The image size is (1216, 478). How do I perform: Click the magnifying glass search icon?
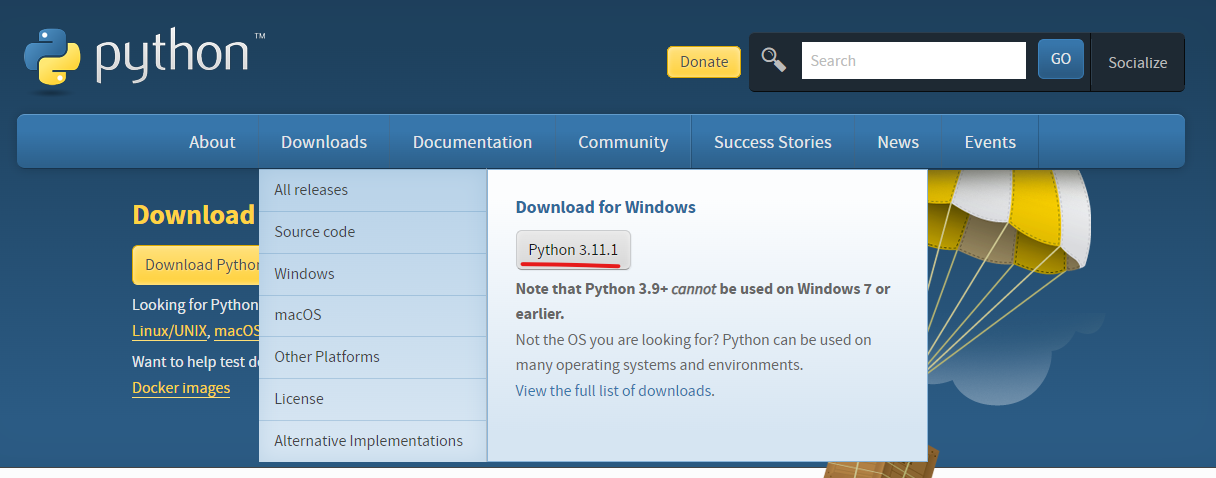pyautogui.click(x=774, y=60)
